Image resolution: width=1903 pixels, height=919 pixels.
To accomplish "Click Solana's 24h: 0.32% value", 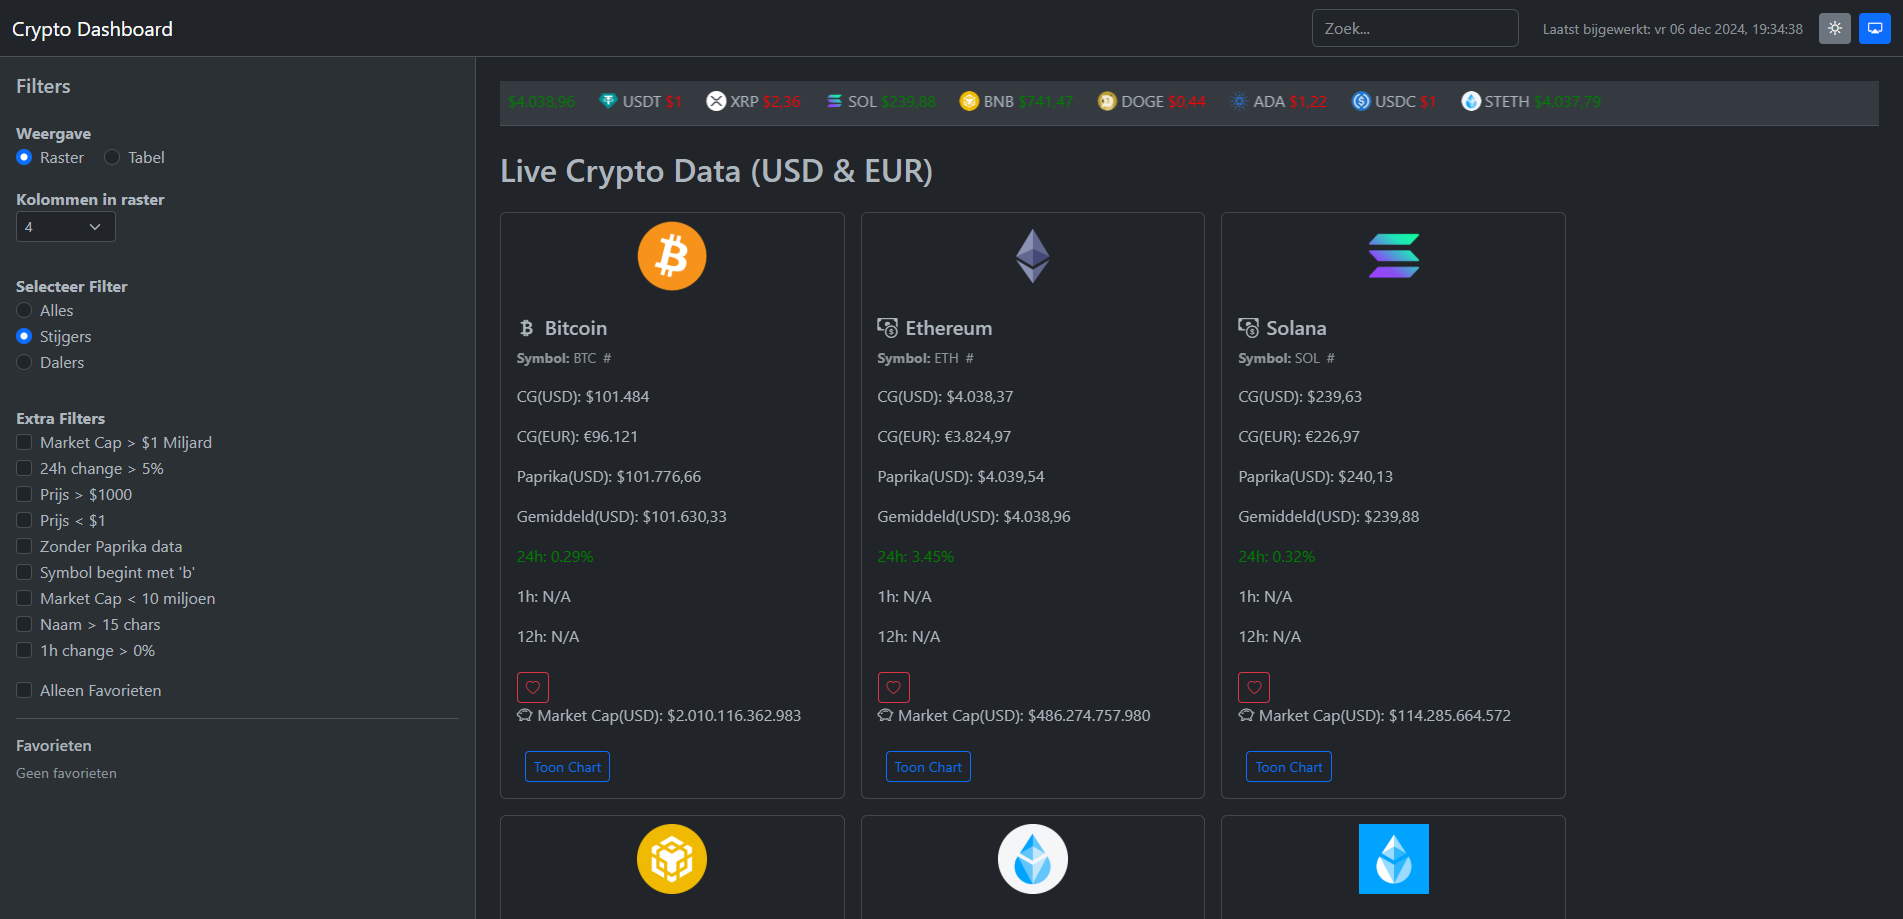I will click(1277, 556).
